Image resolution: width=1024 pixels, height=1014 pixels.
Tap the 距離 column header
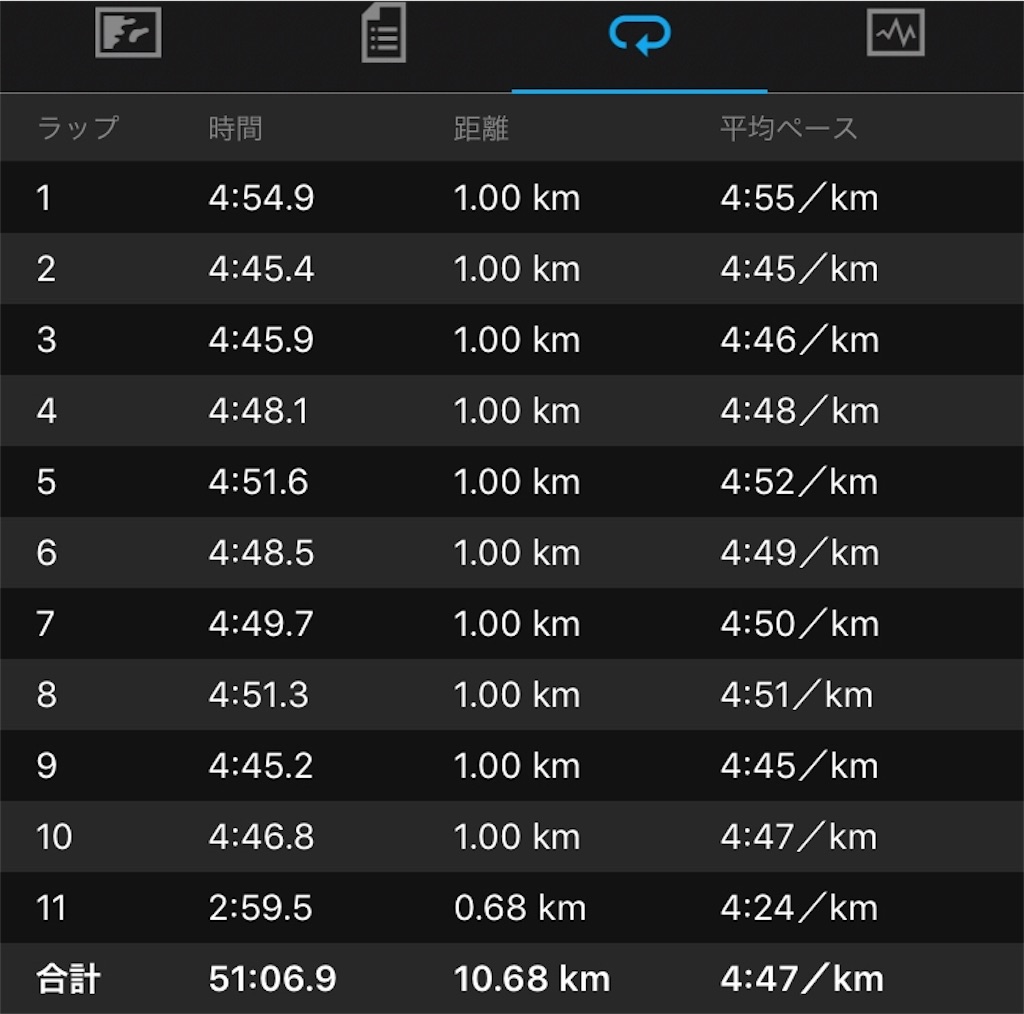(x=481, y=128)
